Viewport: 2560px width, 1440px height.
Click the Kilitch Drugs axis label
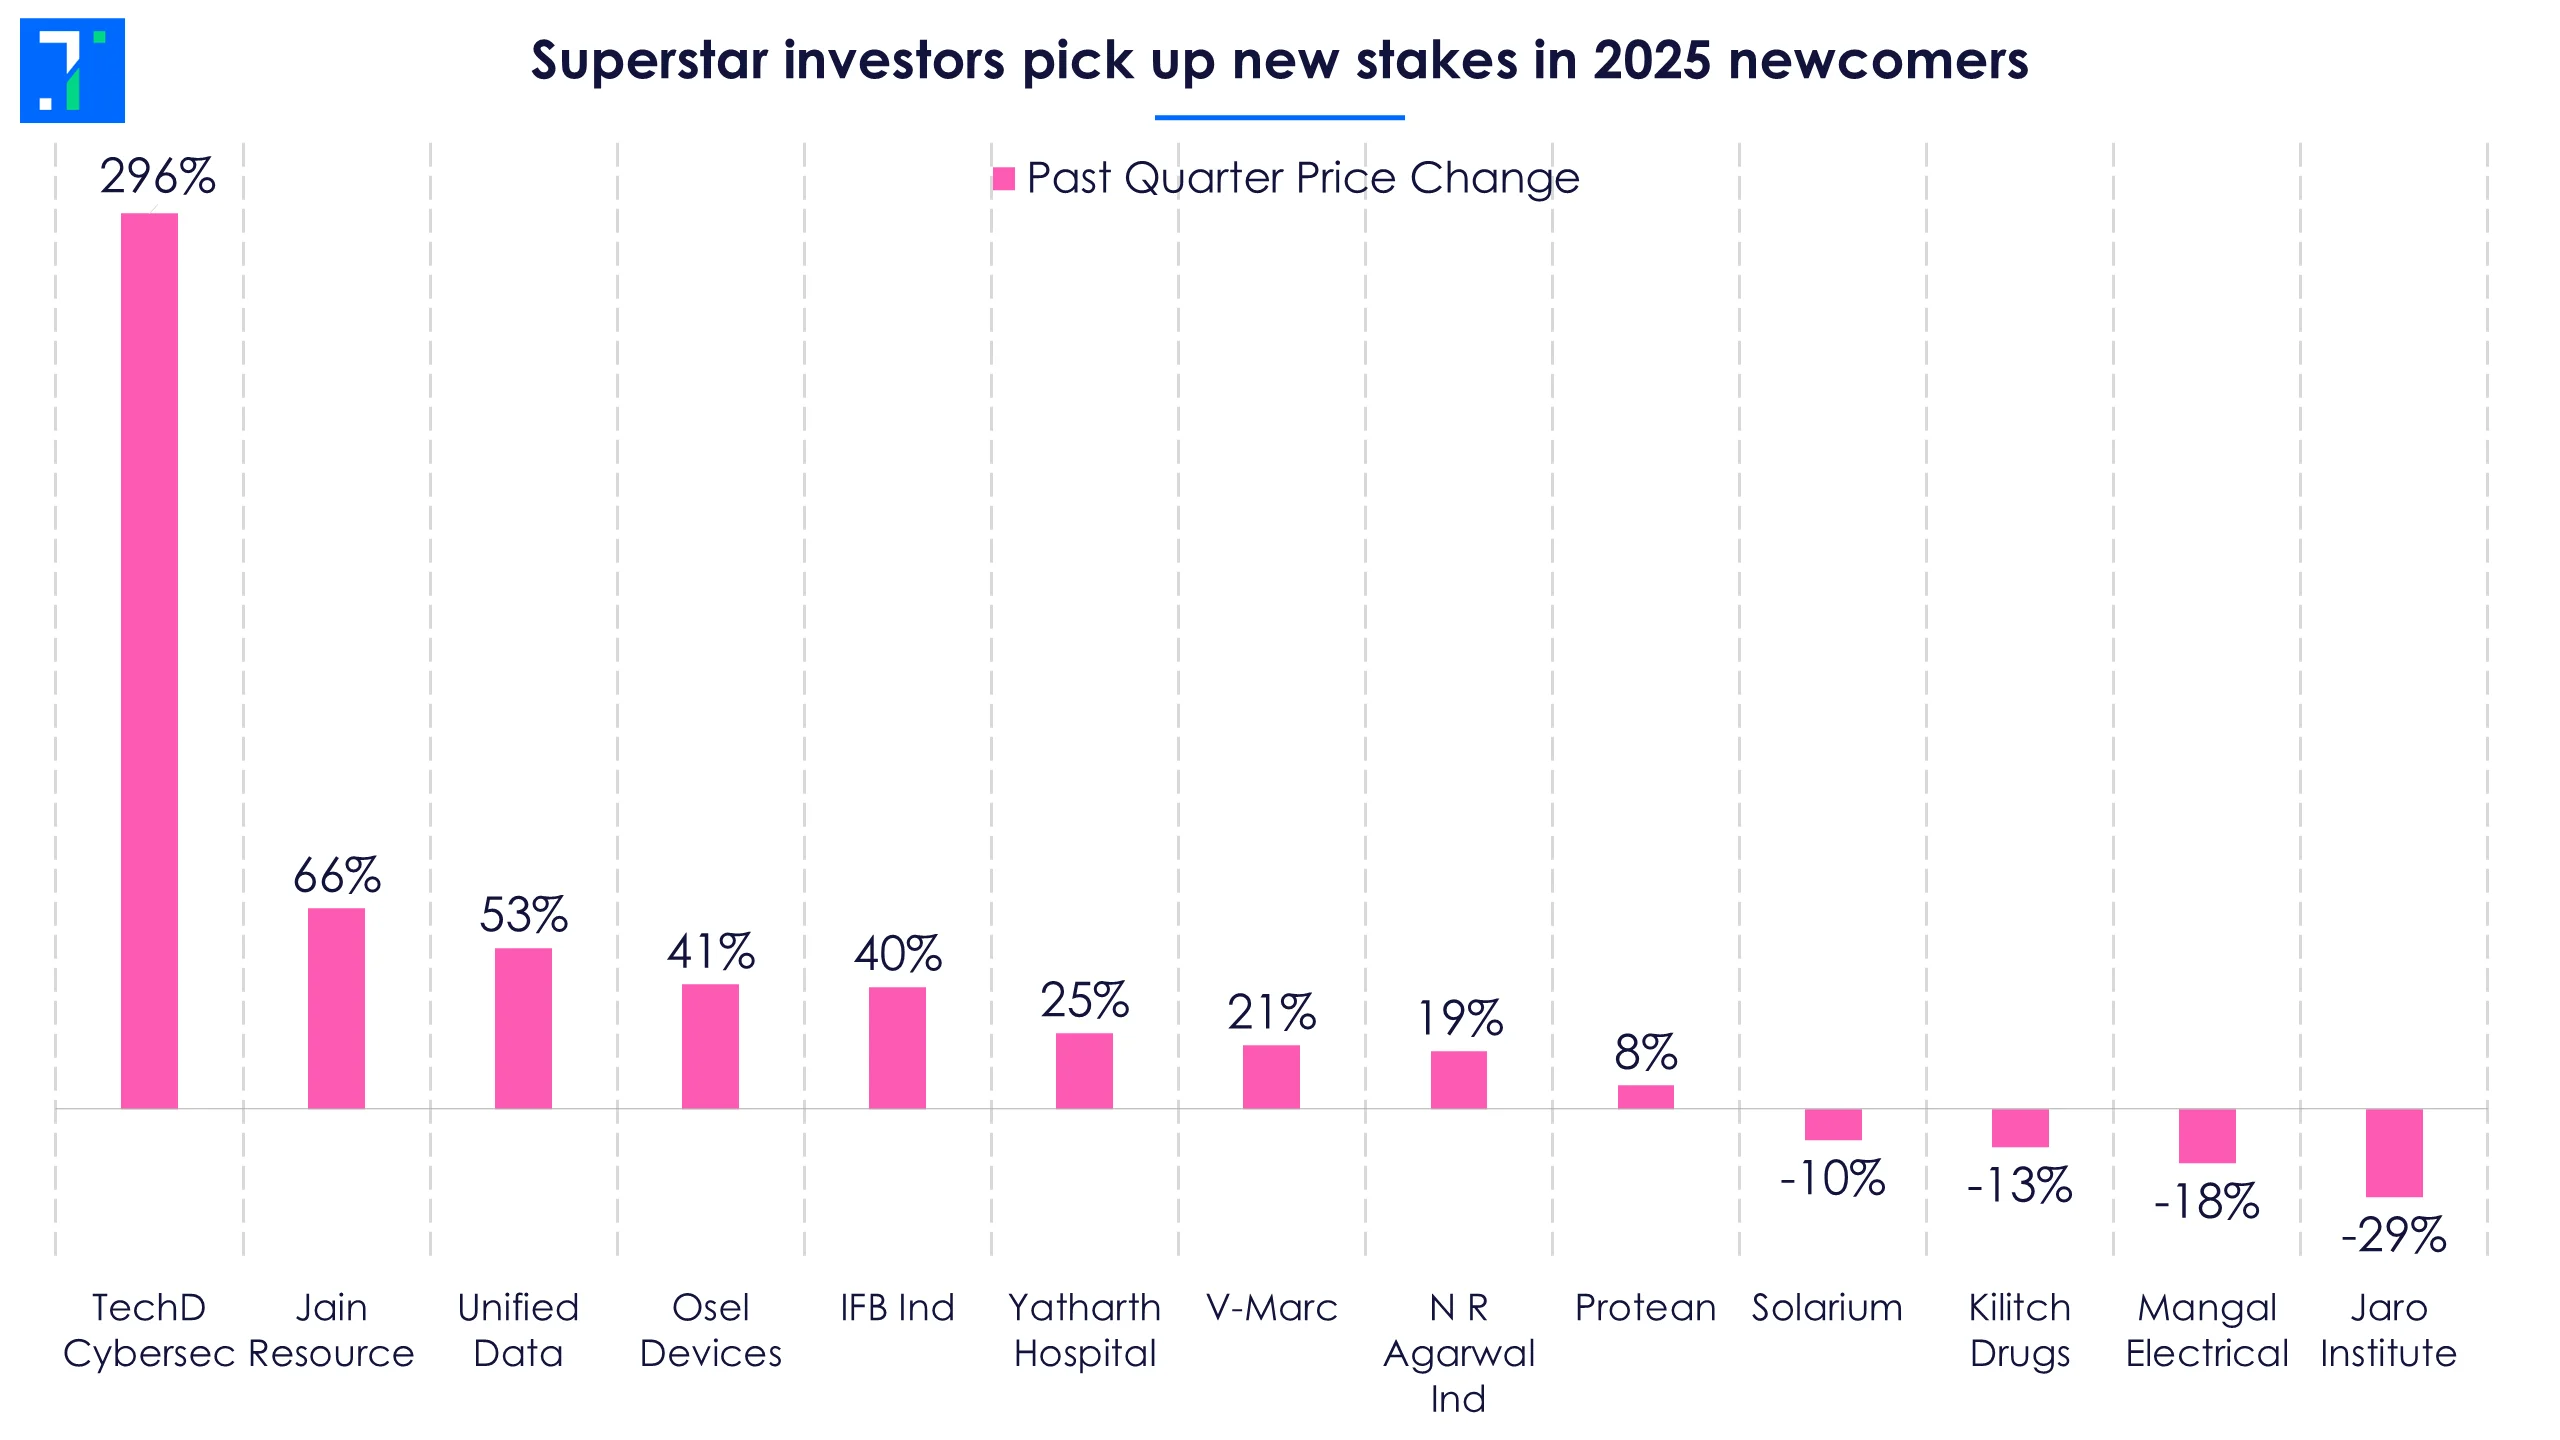click(2019, 1330)
